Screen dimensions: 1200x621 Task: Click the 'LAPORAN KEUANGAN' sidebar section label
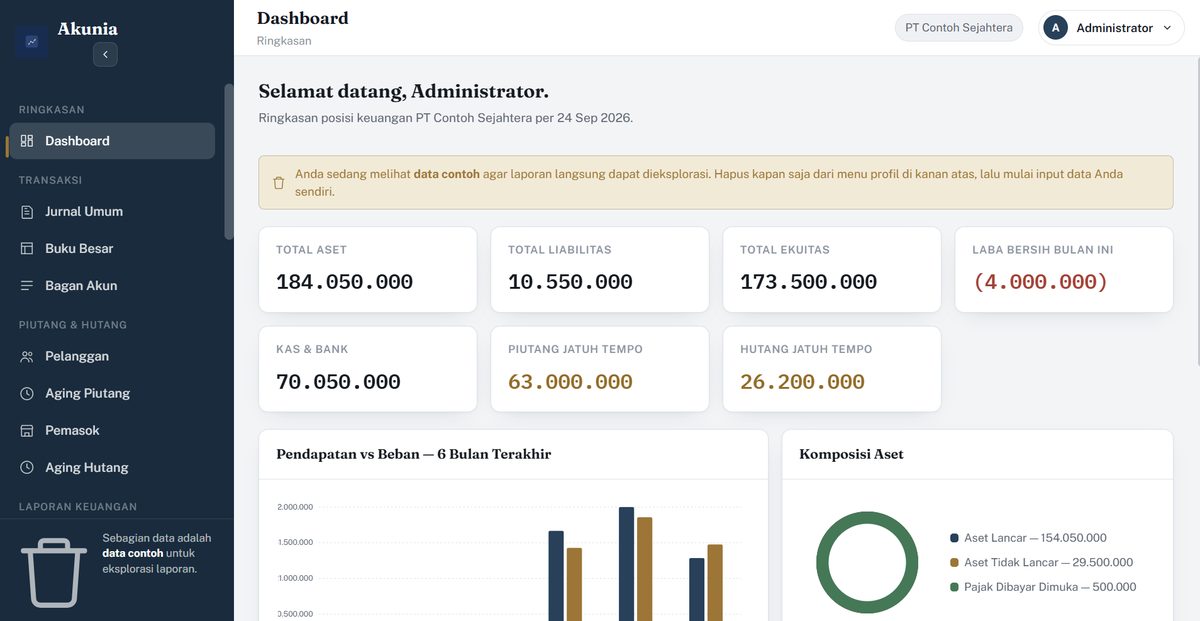78,507
